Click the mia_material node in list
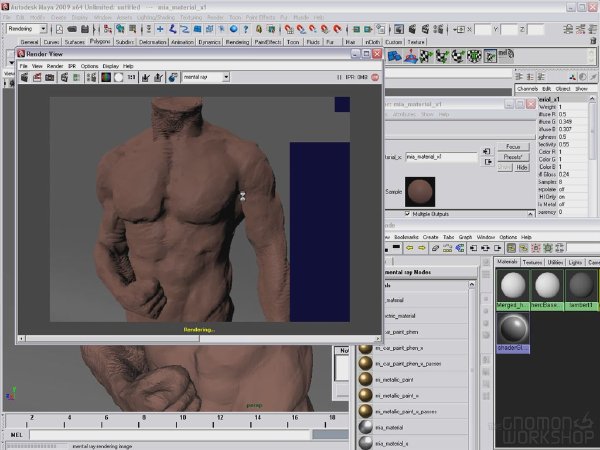The image size is (600, 450). (413, 428)
